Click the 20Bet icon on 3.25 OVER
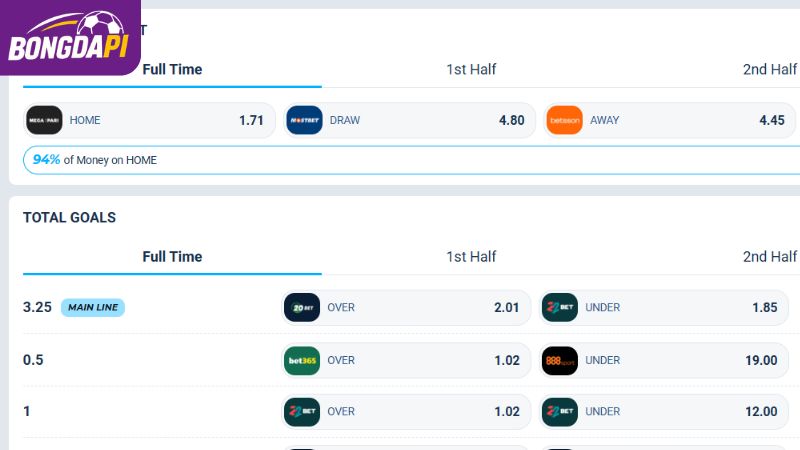The width and height of the screenshot is (800, 450). coord(302,308)
